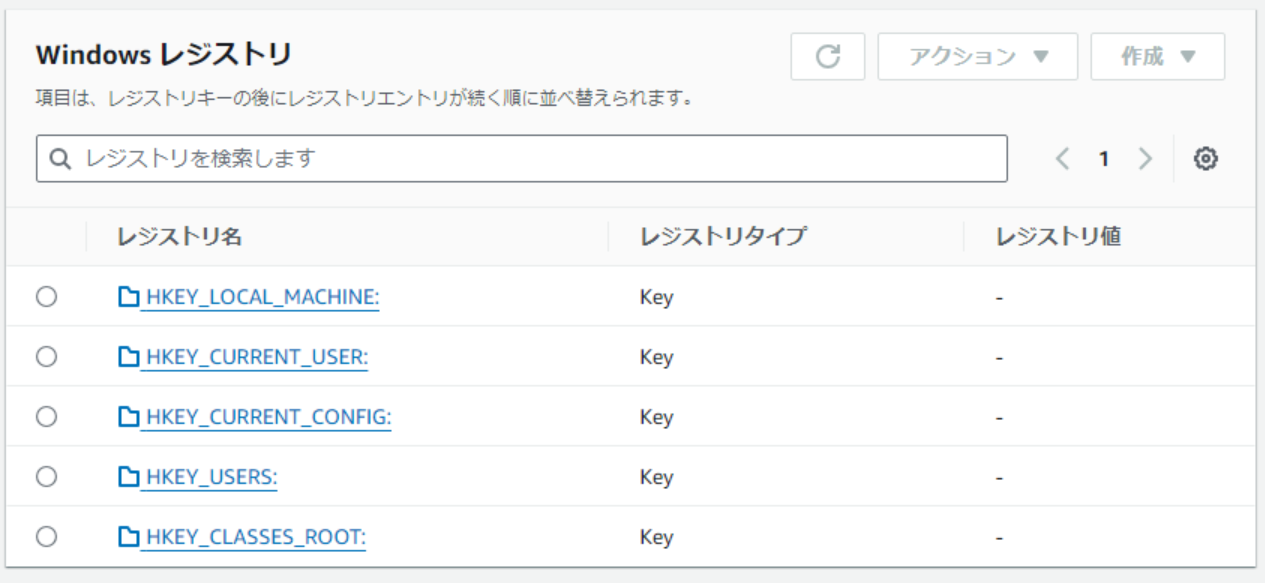Open the HKEY_USERS: link

point(211,477)
